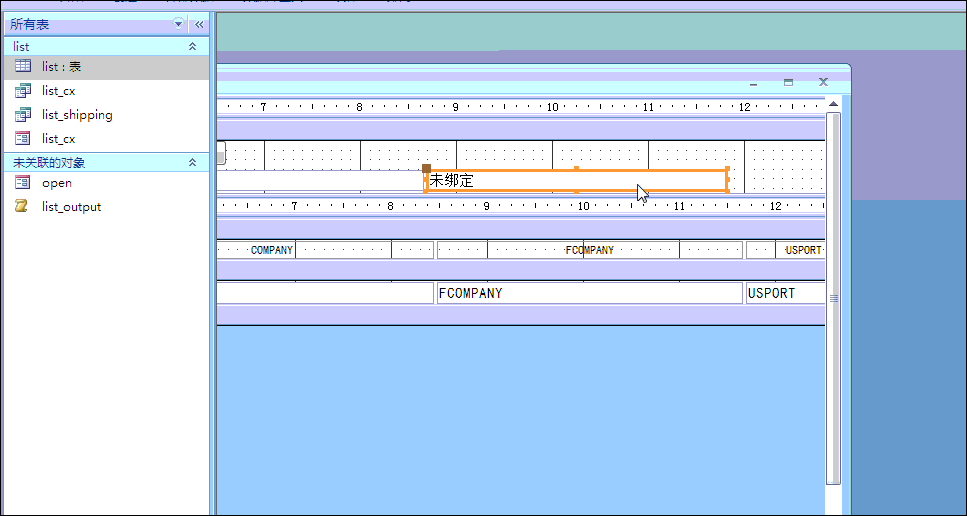Click the query icon next to list_shipping

(x=23, y=114)
